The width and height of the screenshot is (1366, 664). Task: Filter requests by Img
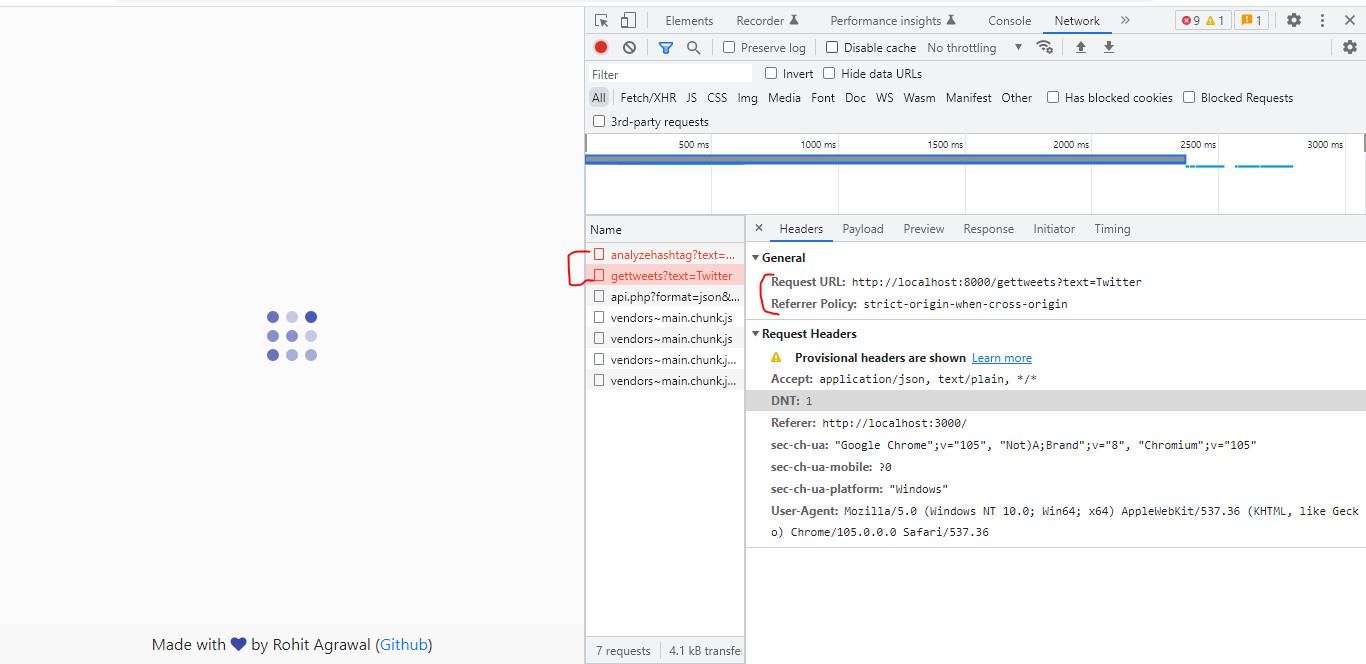pyautogui.click(x=747, y=97)
